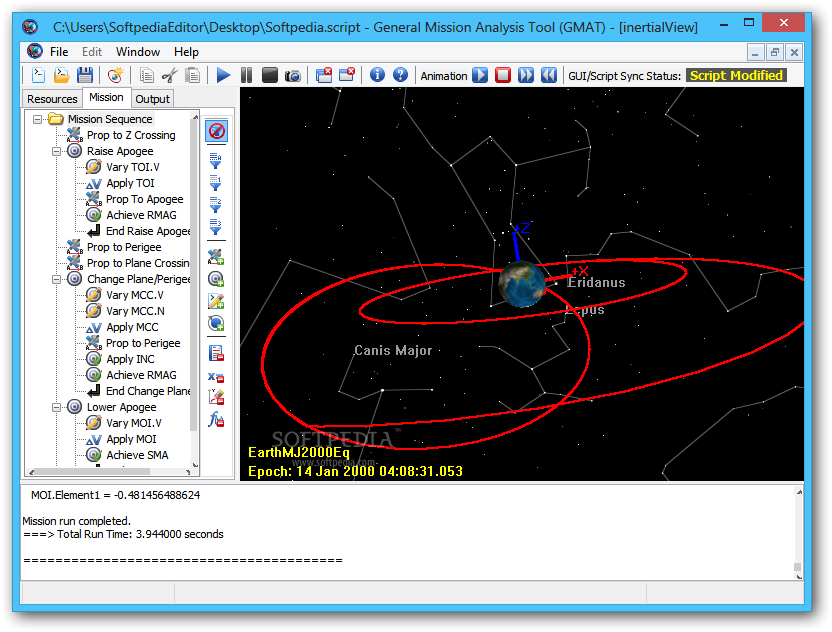Run the mission with the blue play arrow
The image size is (832, 632).
coord(223,75)
